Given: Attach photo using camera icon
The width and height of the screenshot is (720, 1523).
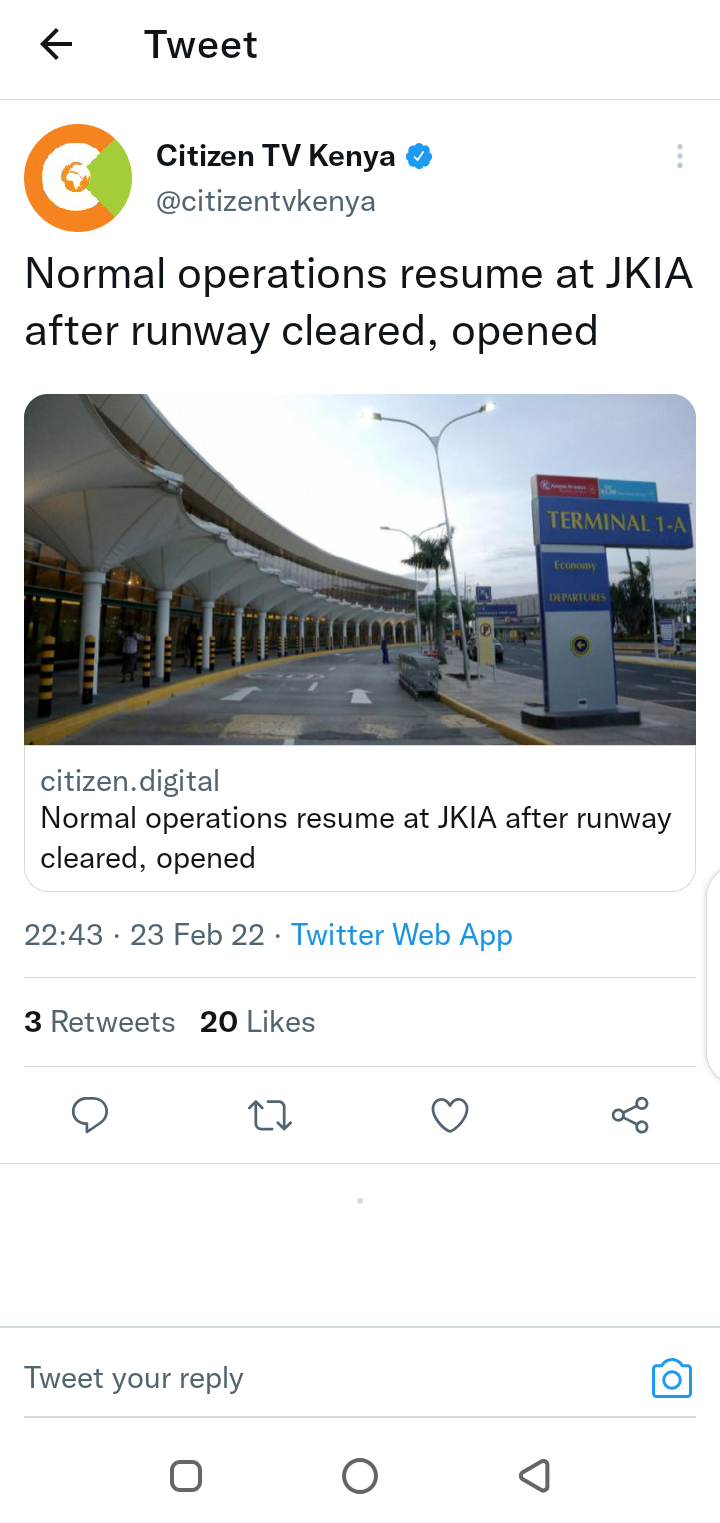Looking at the screenshot, I should [672, 1378].
